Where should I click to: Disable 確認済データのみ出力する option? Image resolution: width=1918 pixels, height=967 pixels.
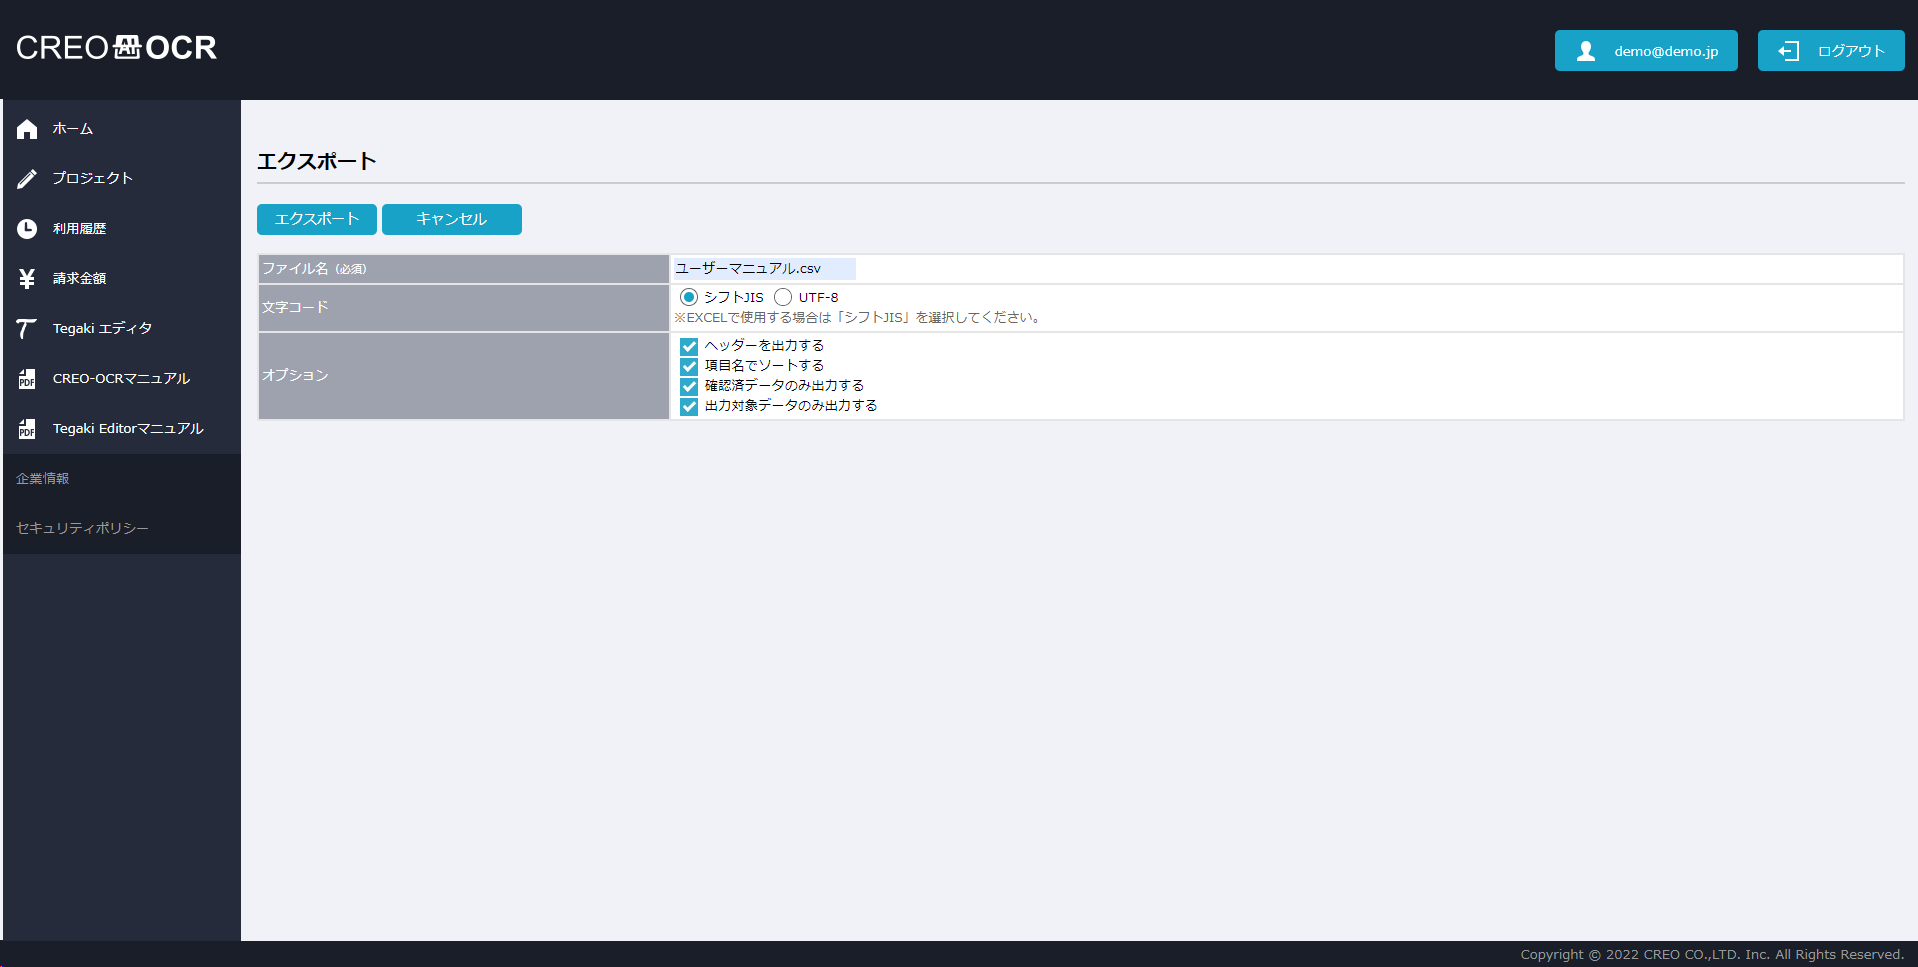[x=689, y=386]
